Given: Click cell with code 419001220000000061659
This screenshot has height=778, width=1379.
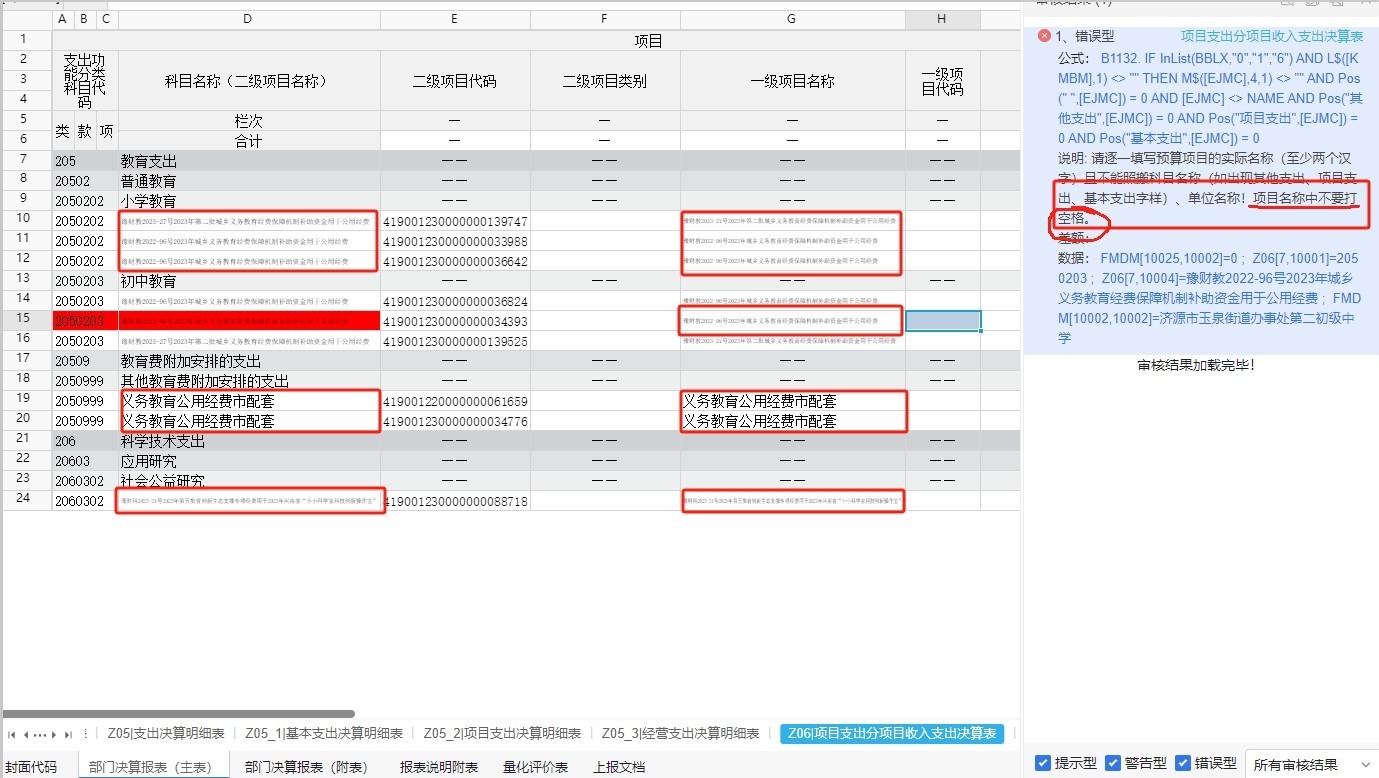Looking at the screenshot, I should [455, 401].
